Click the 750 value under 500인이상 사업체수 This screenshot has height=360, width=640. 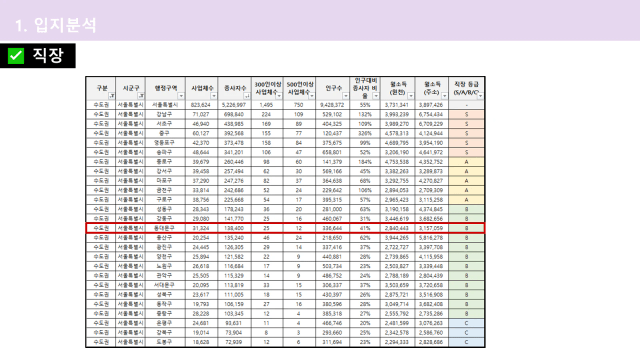tap(299, 105)
